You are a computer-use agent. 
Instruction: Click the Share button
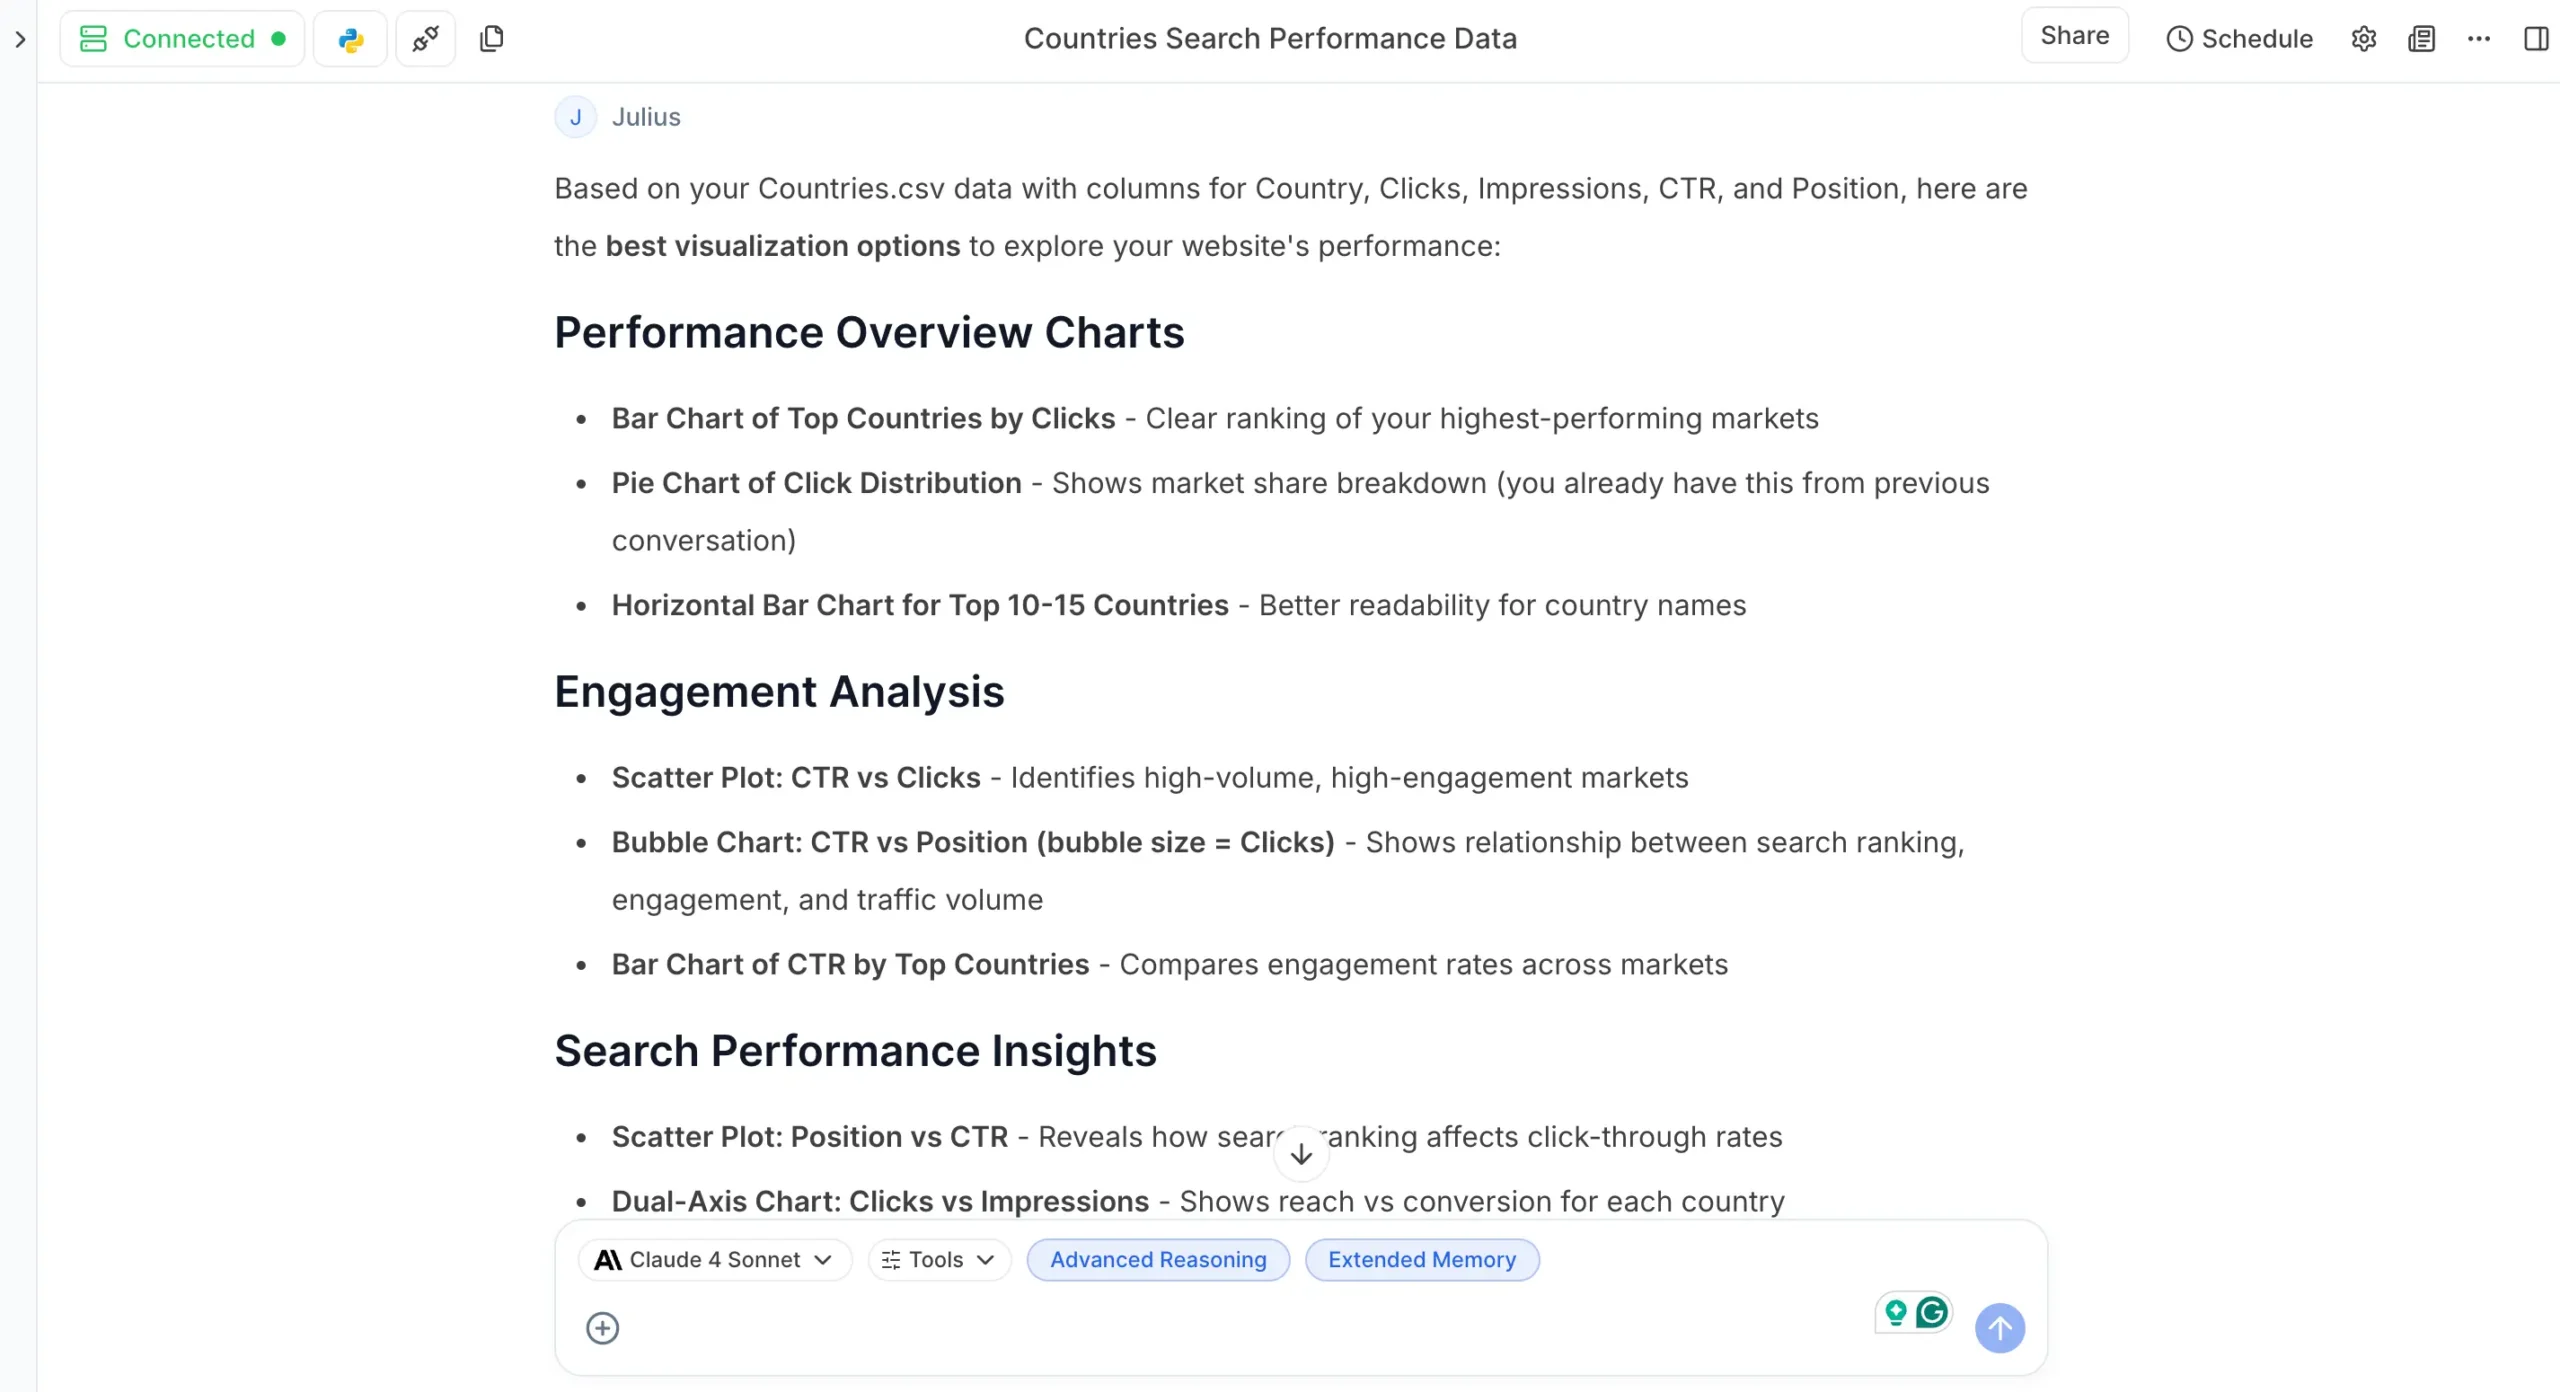2074,36
